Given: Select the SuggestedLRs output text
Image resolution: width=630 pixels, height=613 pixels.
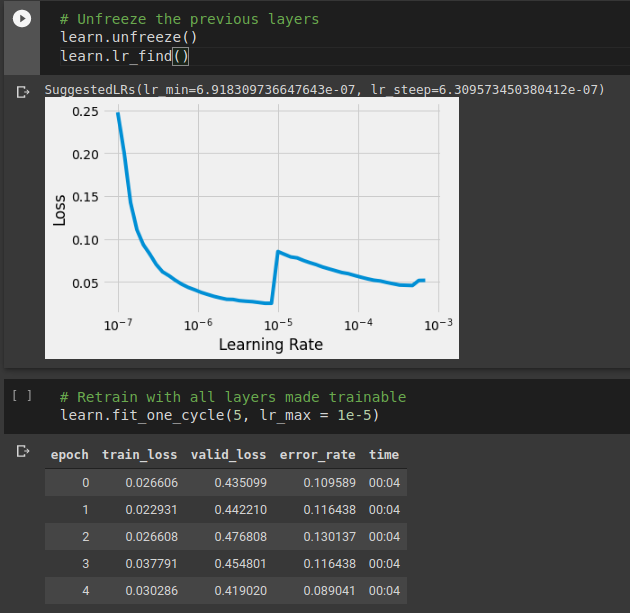Looking at the screenshot, I should 324,90.
